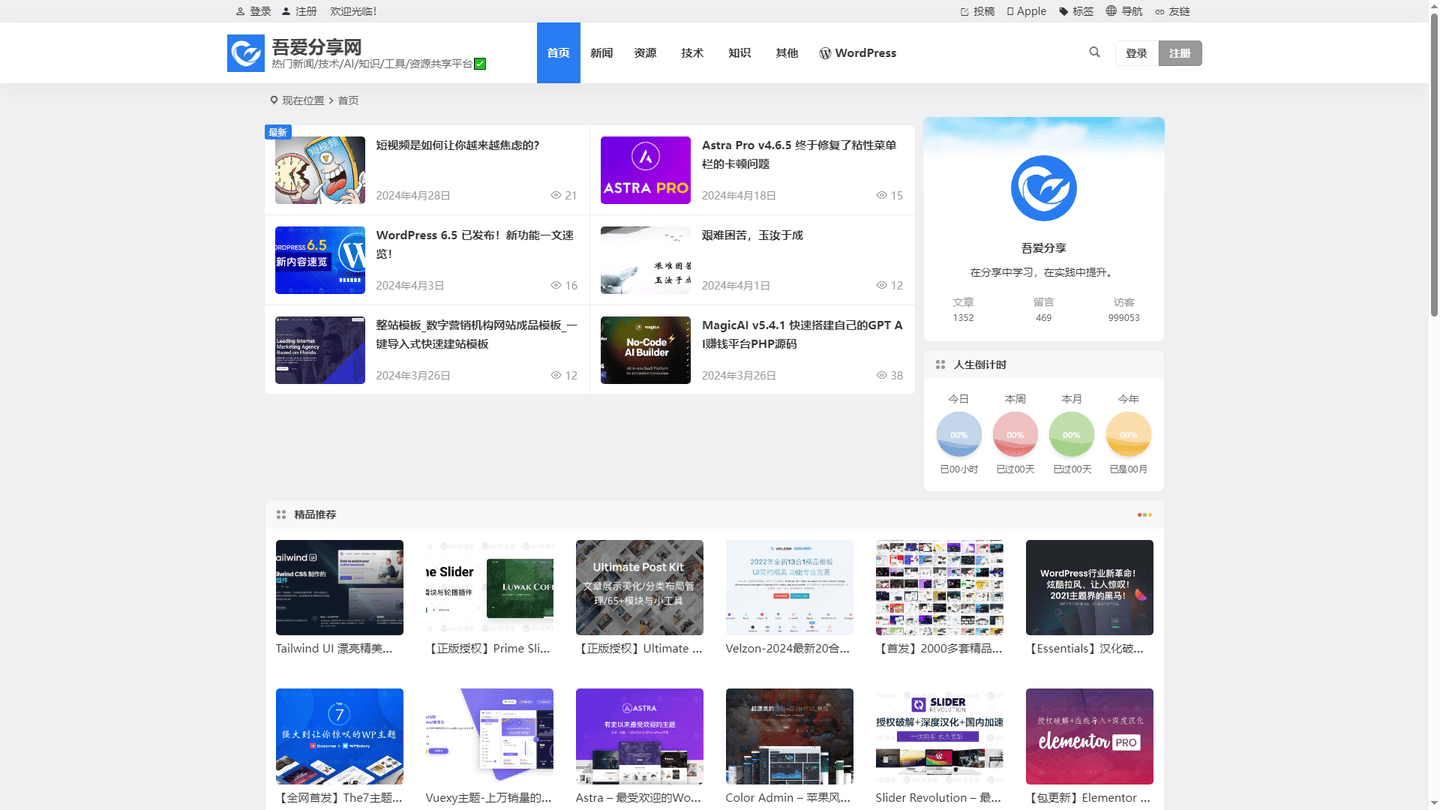1440x810 pixels.
Task: Open the 标签 tags link
Action: pos(1077,11)
